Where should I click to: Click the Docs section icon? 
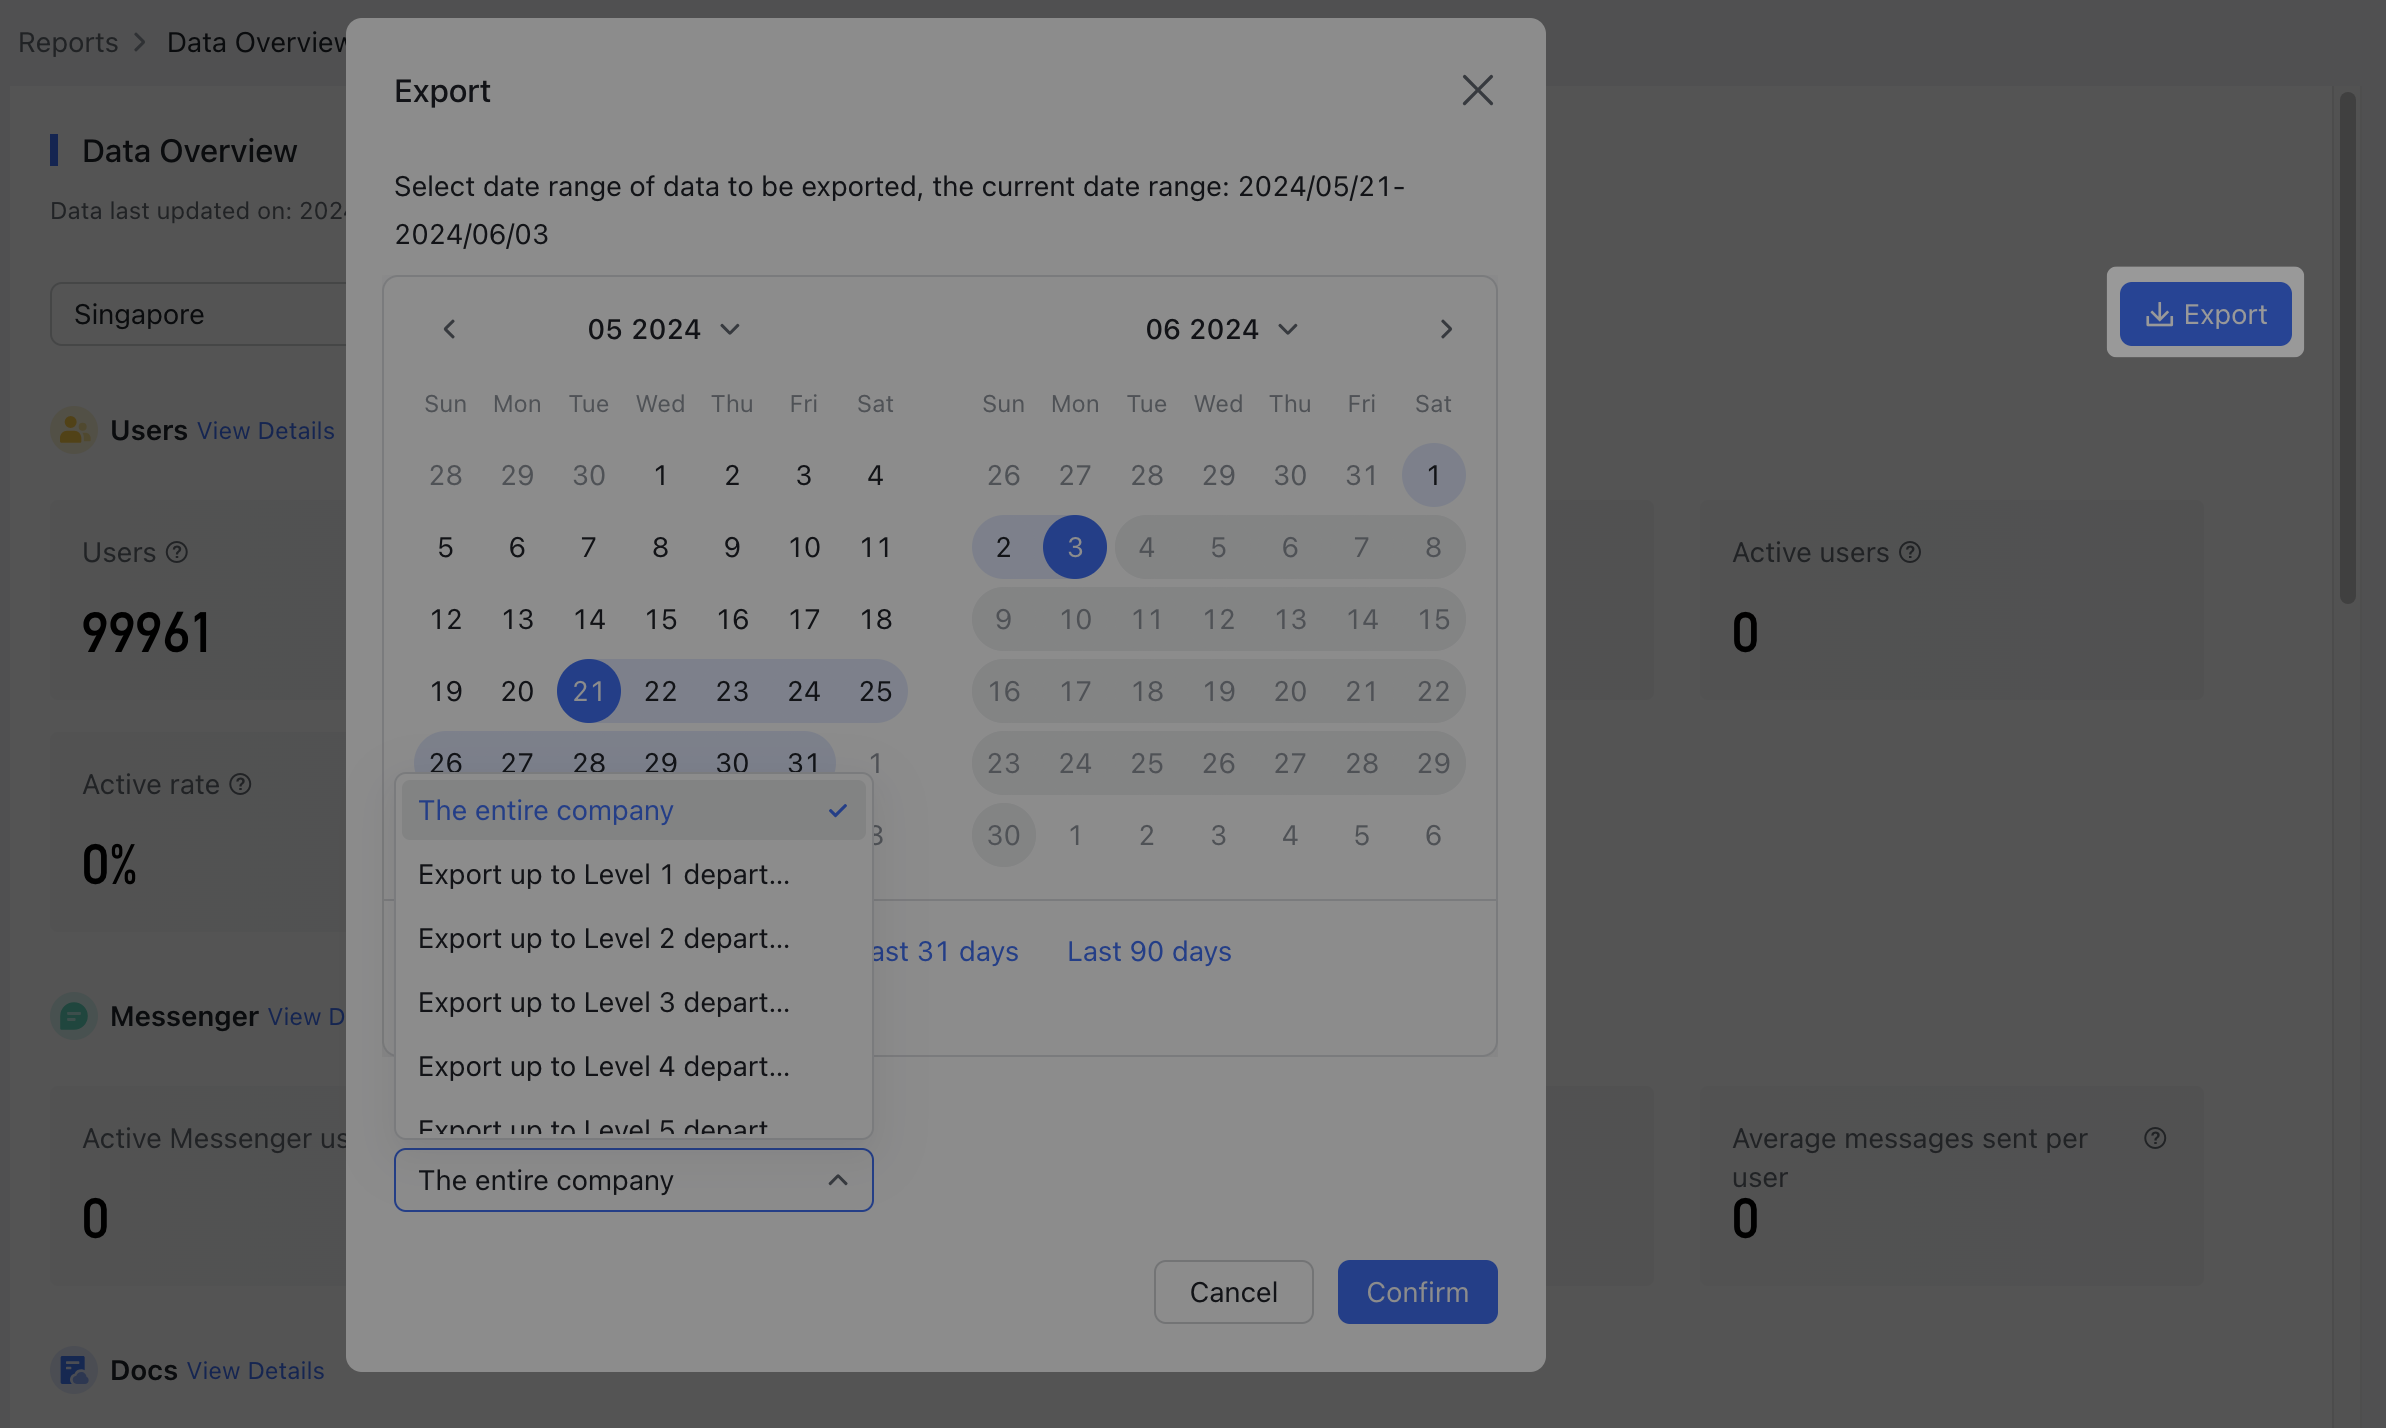coord(74,1370)
